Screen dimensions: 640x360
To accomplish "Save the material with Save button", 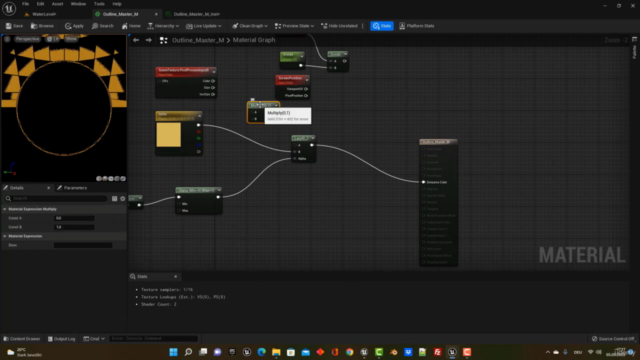I will (x=14, y=26).
